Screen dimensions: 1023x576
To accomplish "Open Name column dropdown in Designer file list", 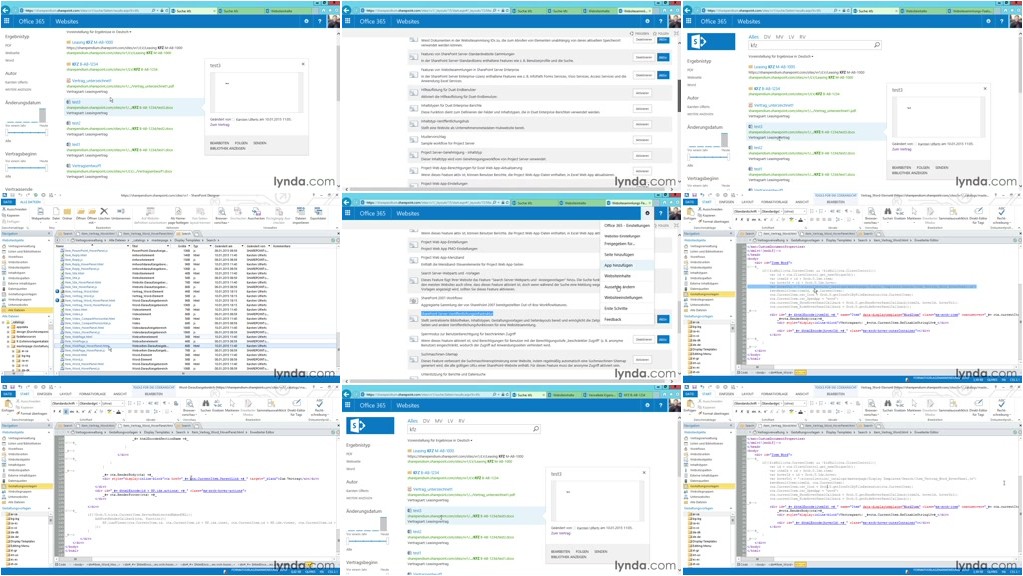I will [x=128, y=246].
